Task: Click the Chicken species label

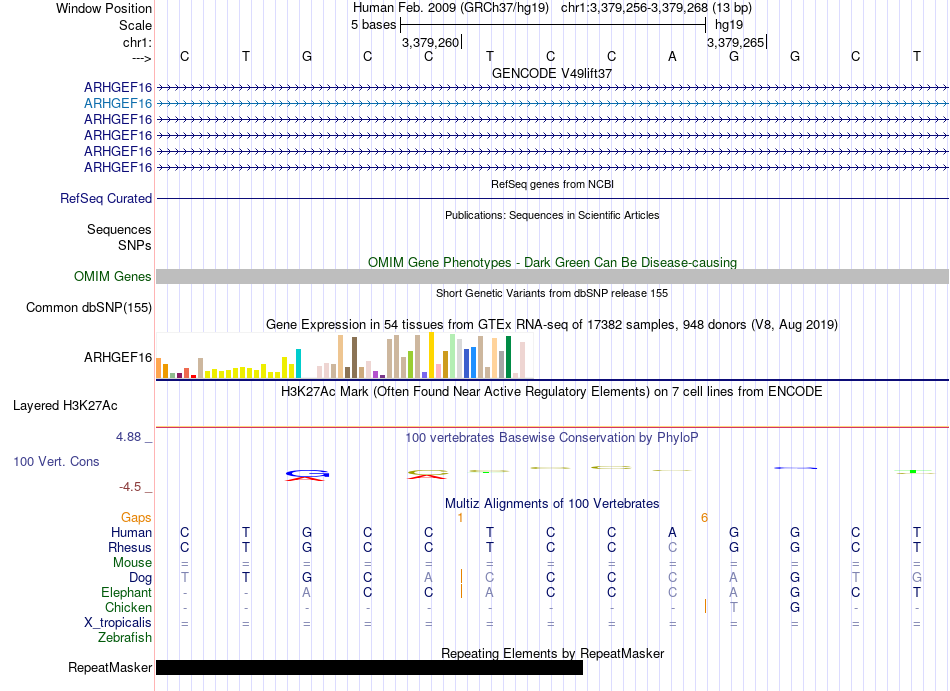Action: (128, 607)
